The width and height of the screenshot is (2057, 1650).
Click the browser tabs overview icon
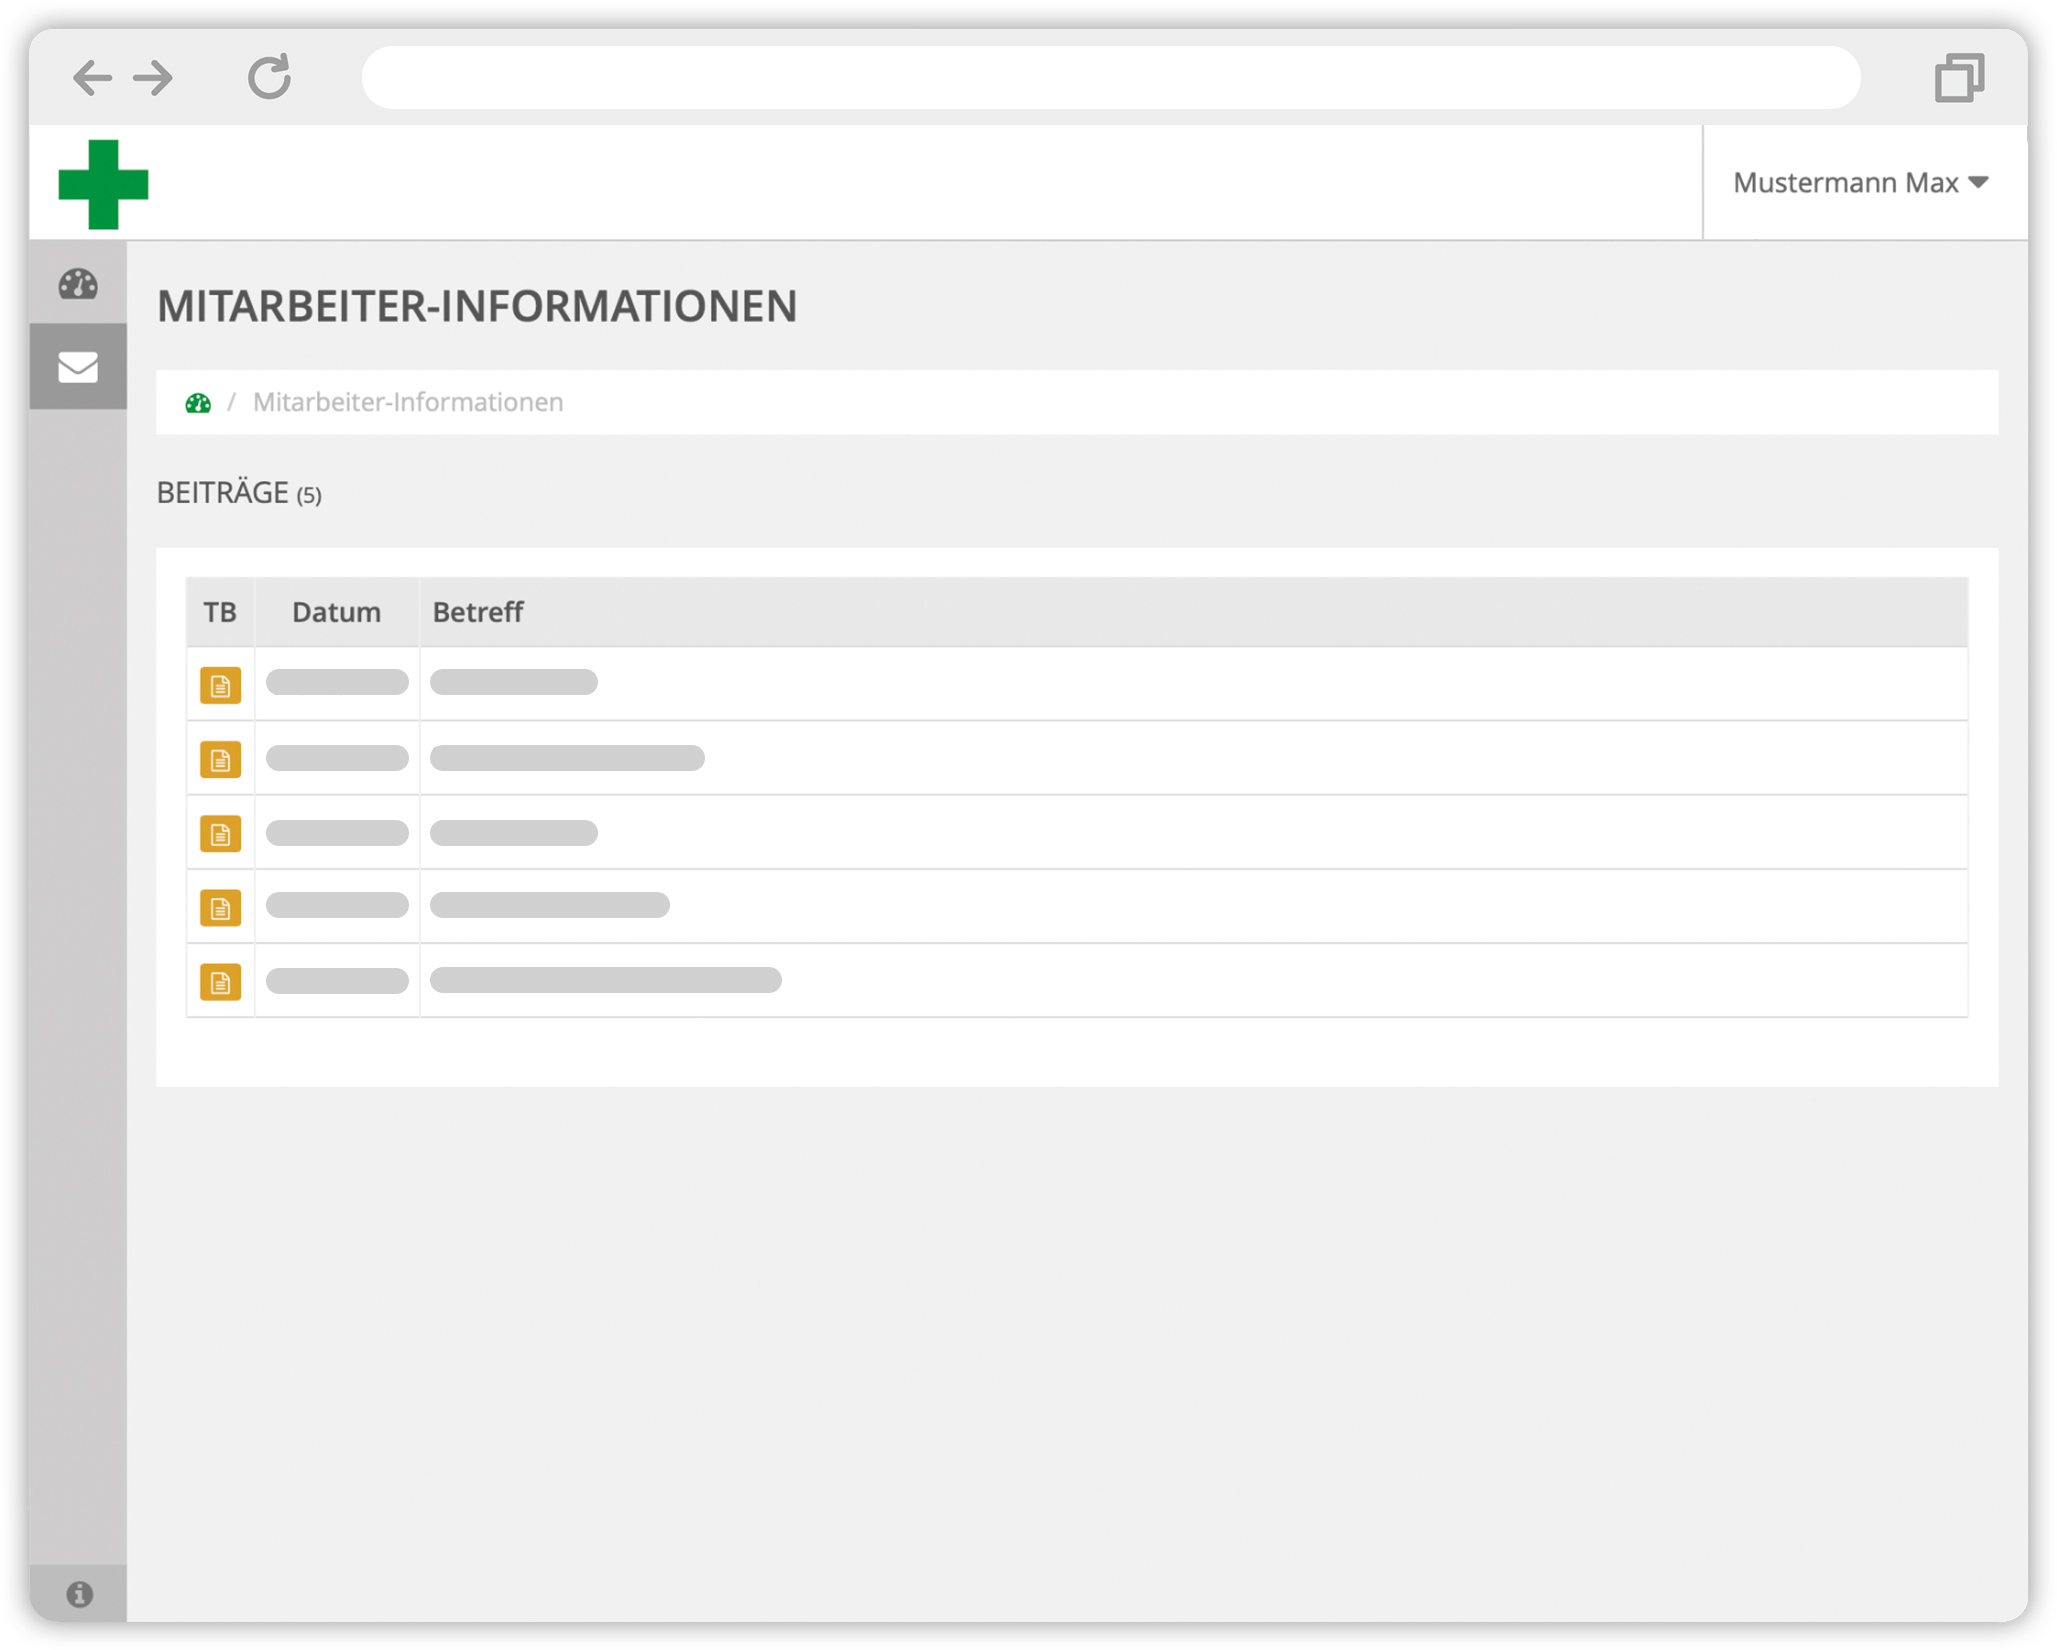[1958, 78]
